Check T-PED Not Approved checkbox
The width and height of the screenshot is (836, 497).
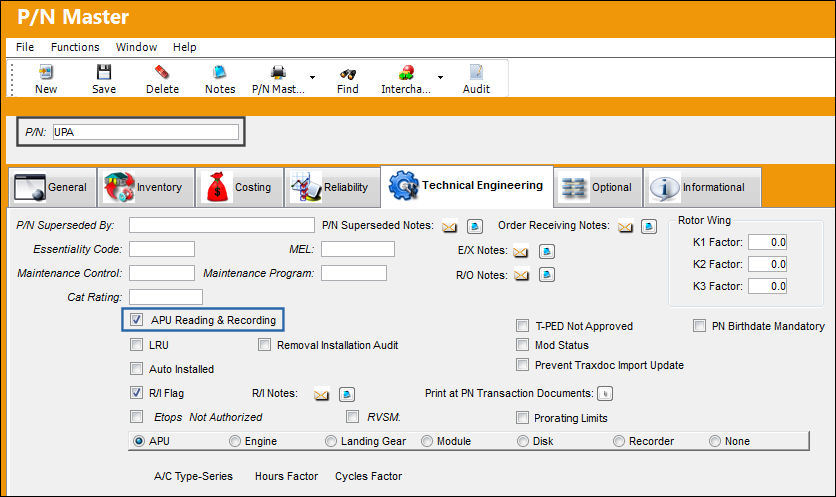[x=522, y=325]
